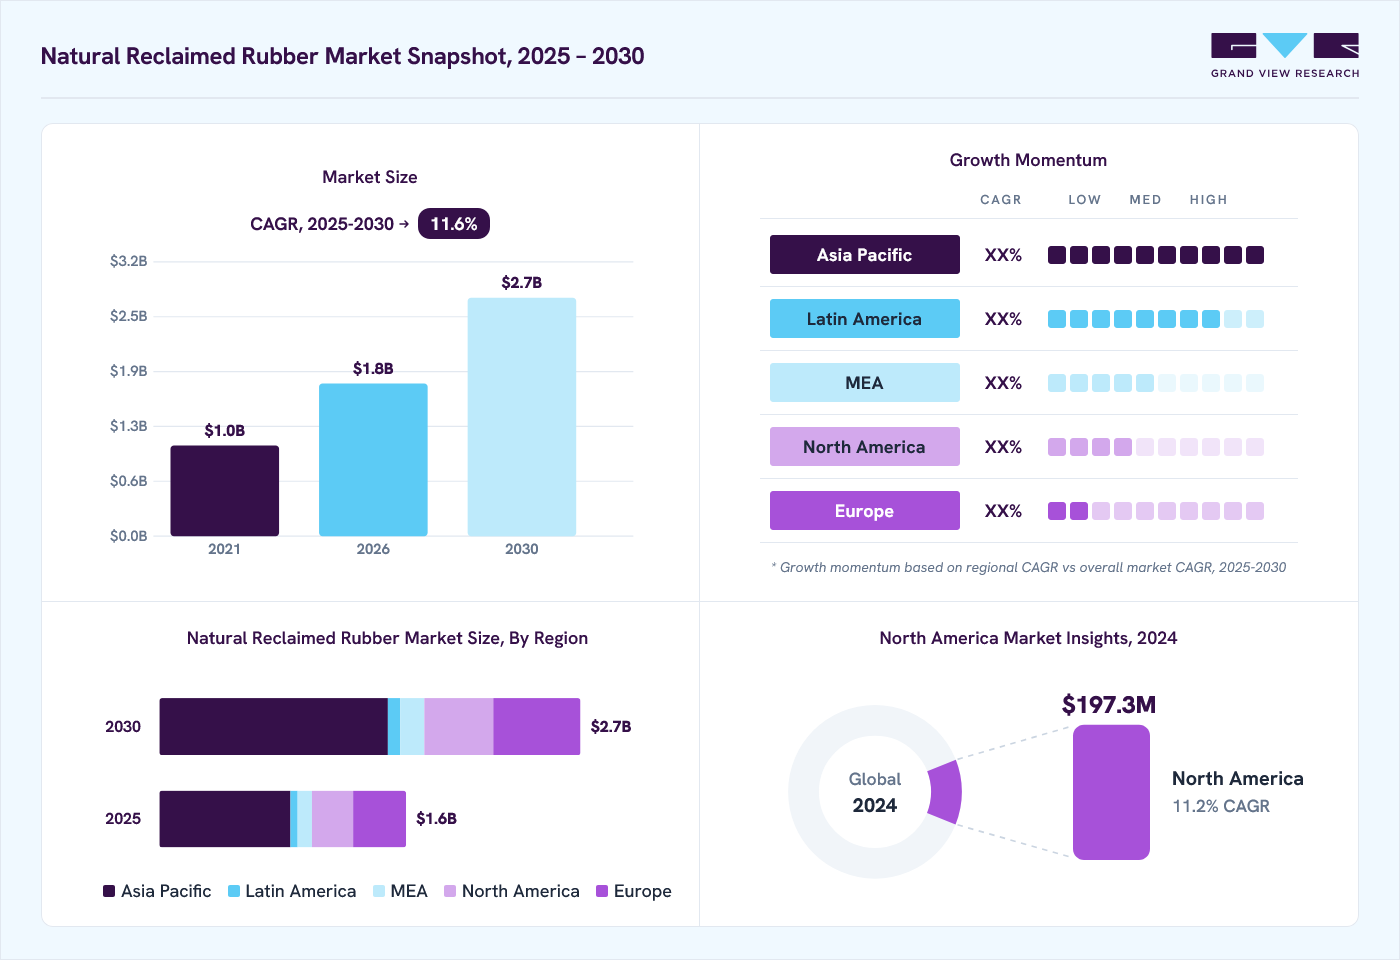Click the MED column header

(1145, 200)
